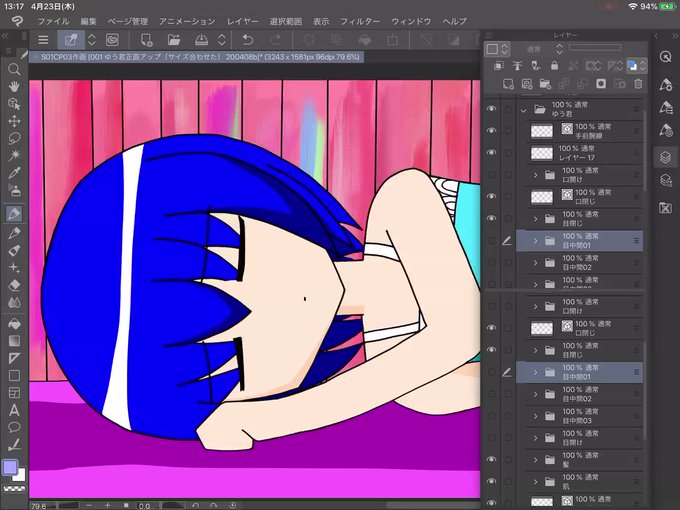Screen dimensions: 680x510
Task: Expand the 肌 folder
Action: click(x=536, y=481)
